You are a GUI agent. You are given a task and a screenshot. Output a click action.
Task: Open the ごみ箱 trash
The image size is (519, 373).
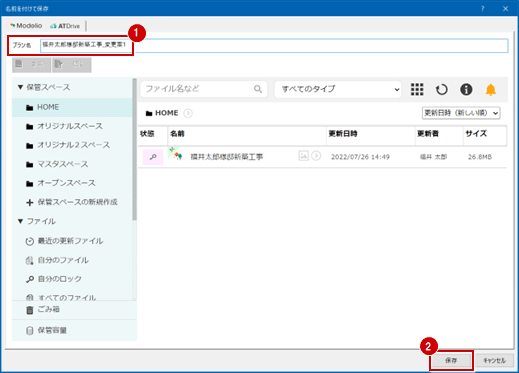pyautogui.click(x=43, y=310)
